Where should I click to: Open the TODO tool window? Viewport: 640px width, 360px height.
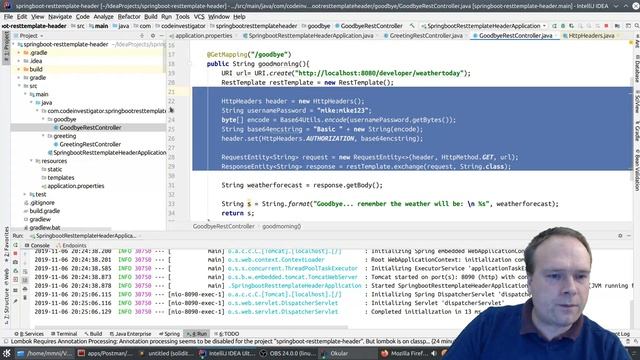(227, 334)
